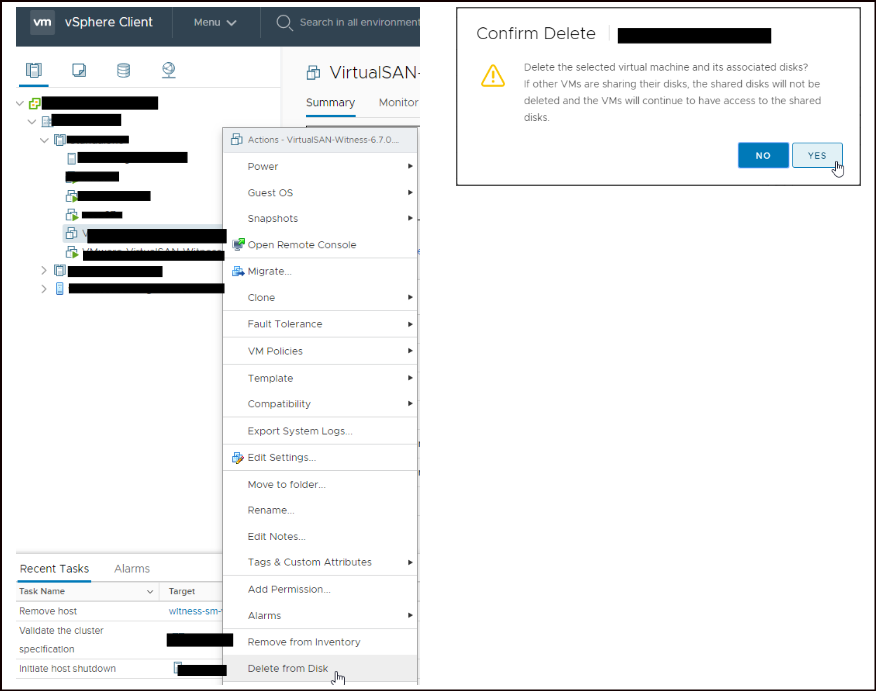The image size is (876, 691).
Task: Click the Migrate icon in the context menu
Action: point(238,270)
